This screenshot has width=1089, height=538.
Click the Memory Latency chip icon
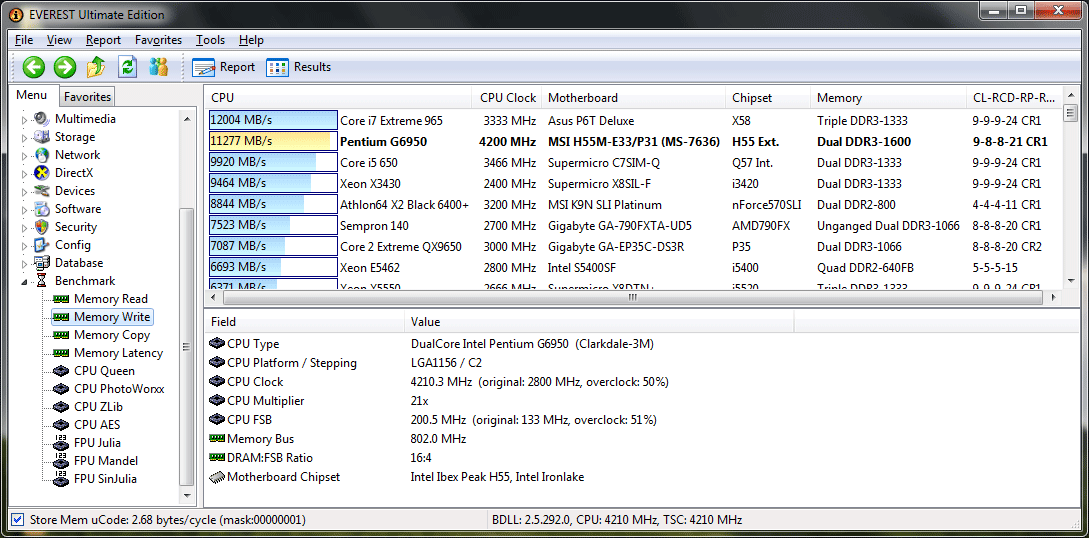point(61,353)
